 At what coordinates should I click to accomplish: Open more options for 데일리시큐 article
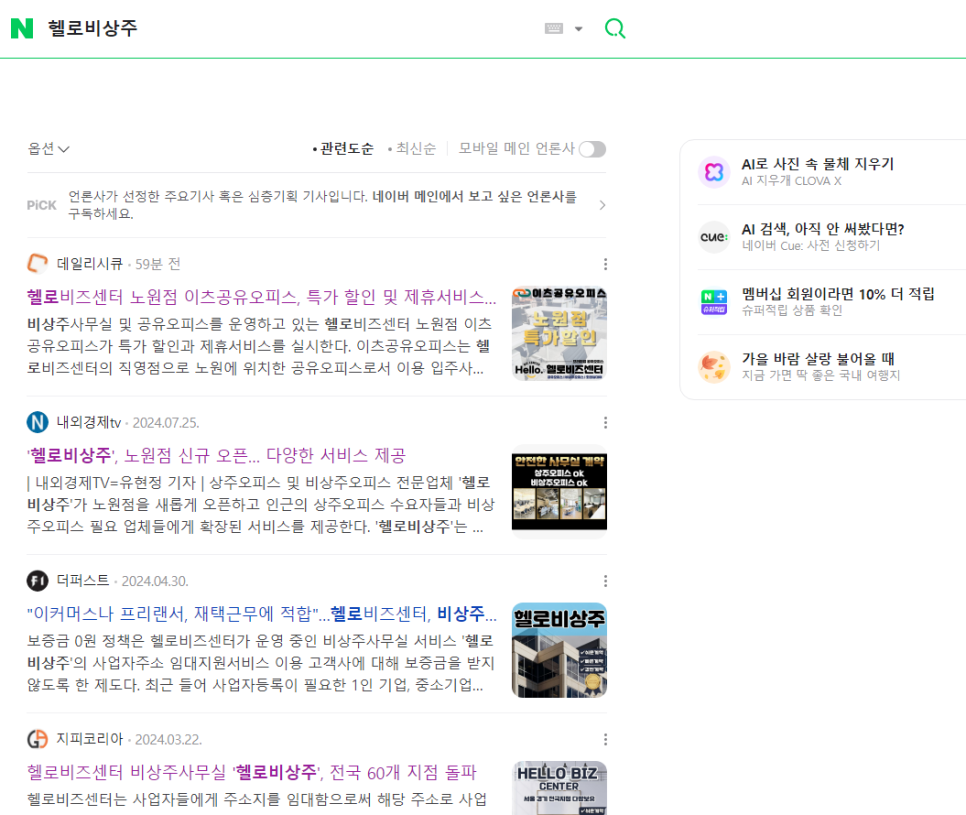606,264
